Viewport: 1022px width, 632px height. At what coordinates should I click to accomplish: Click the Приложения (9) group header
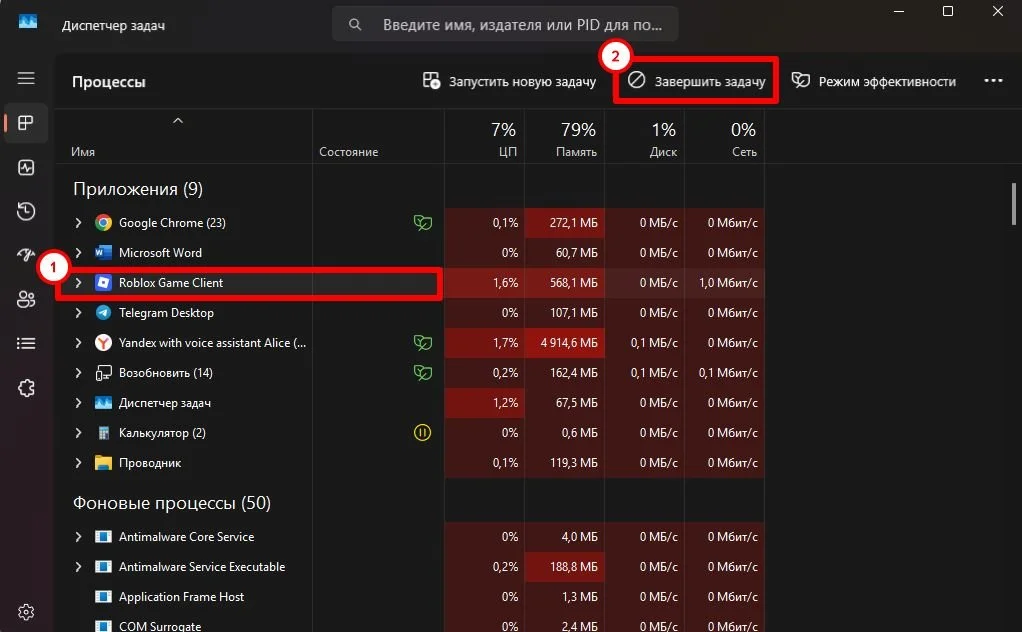138,189
